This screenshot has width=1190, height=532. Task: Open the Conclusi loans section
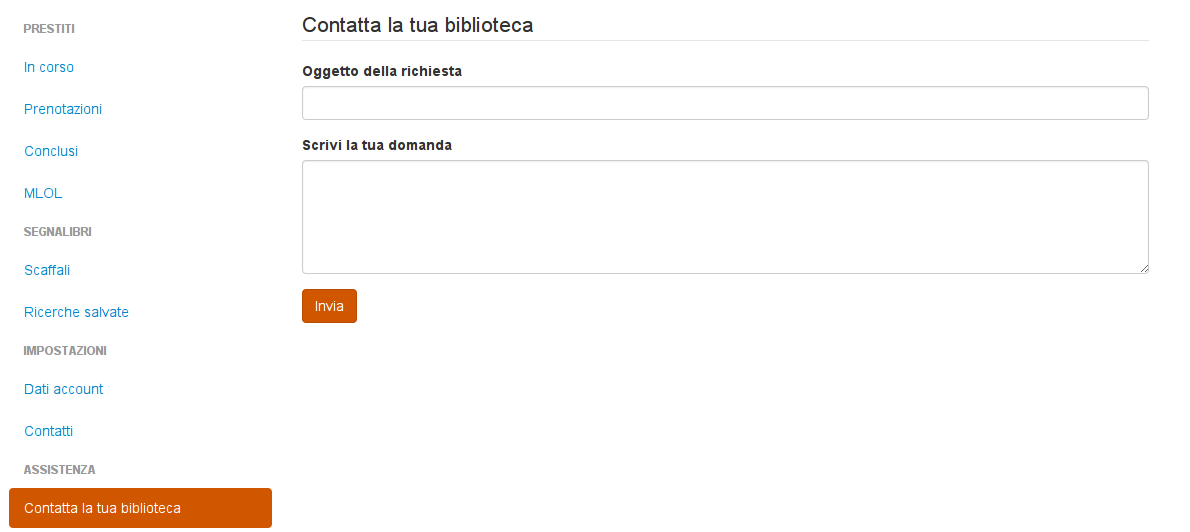click(x=51, y=151)
